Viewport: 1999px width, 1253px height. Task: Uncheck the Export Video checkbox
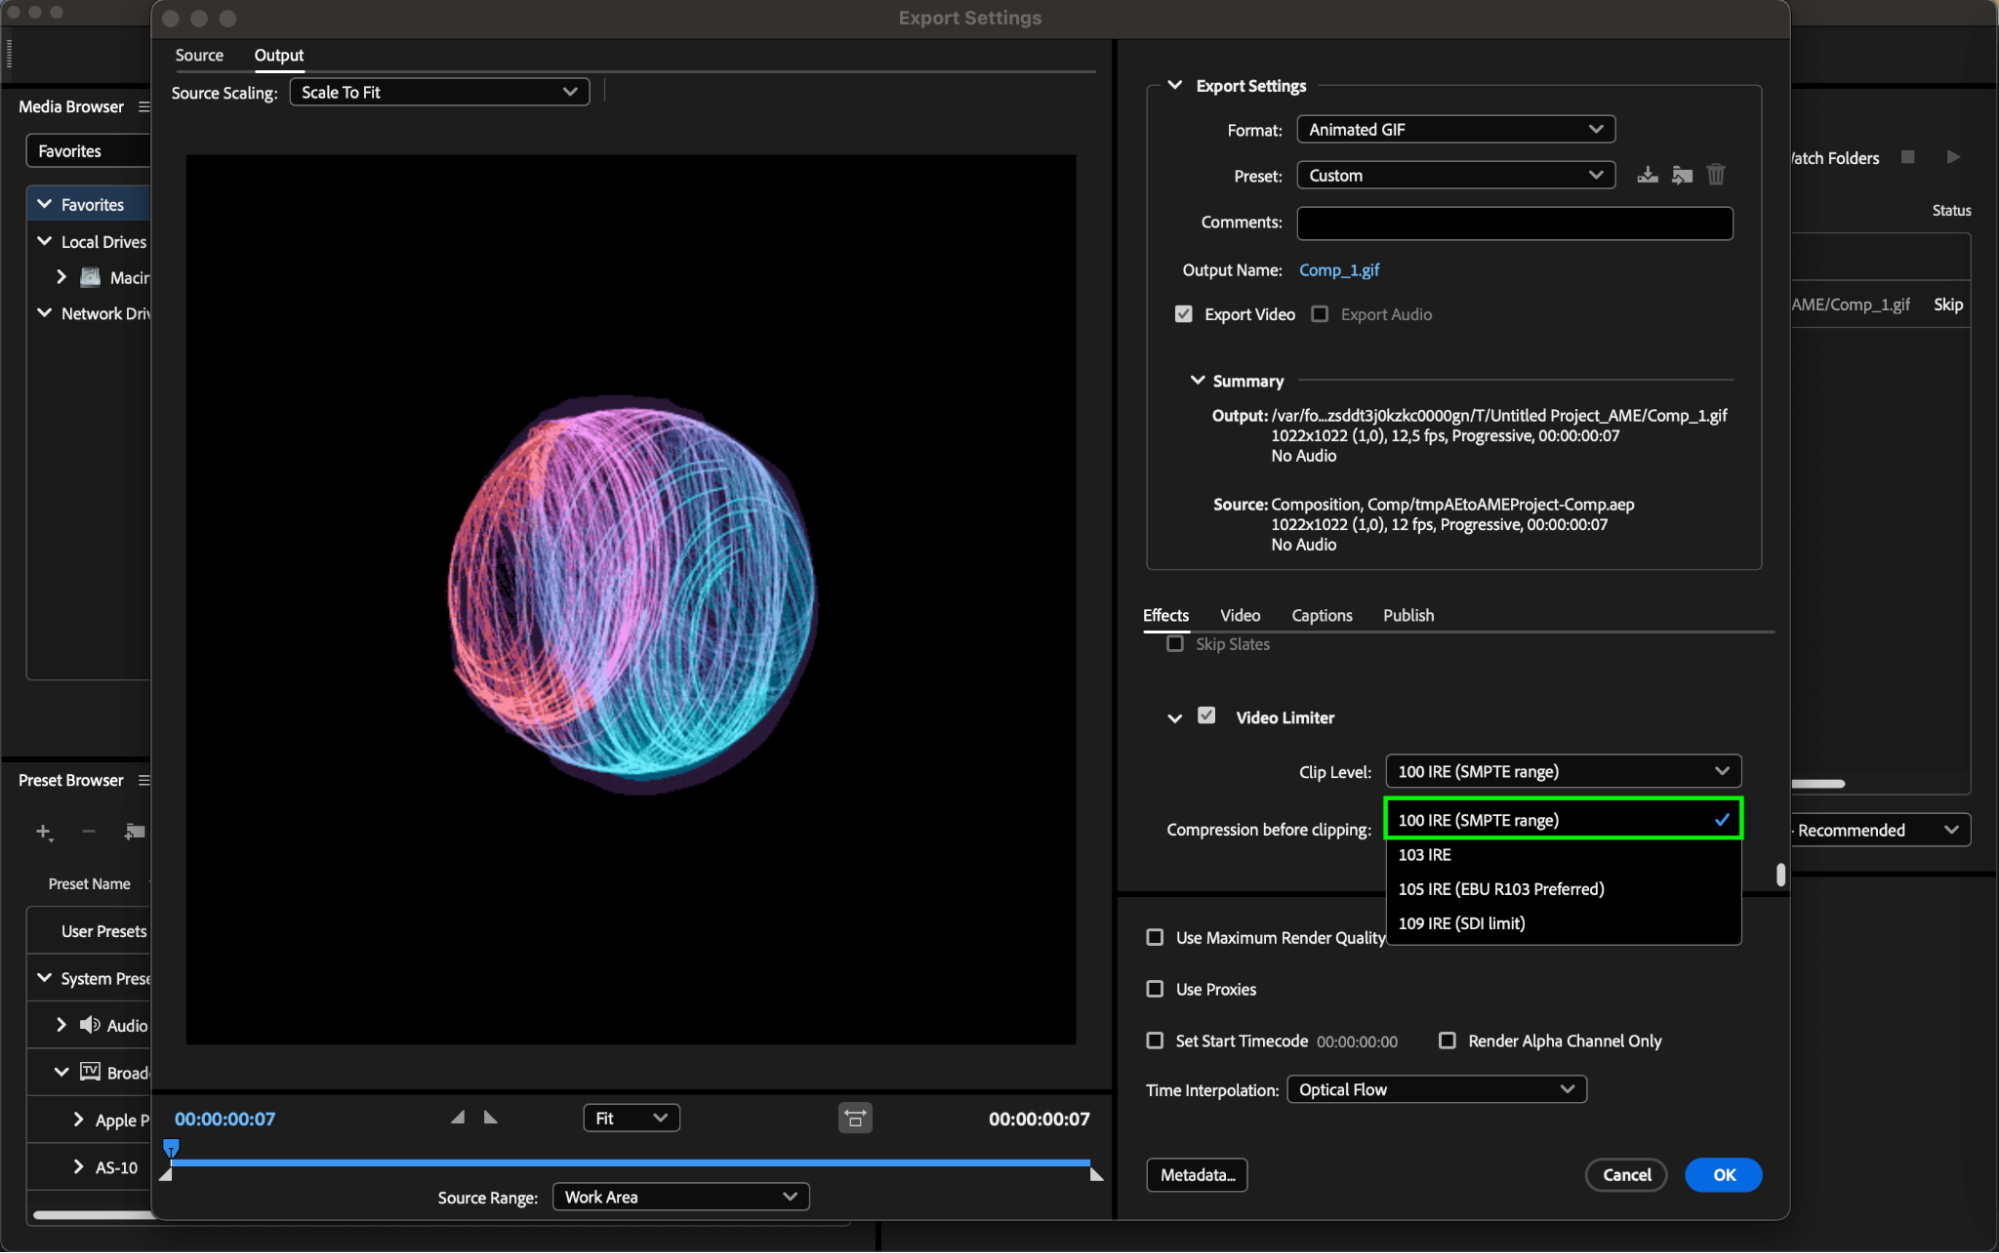tap(1184, 314)
